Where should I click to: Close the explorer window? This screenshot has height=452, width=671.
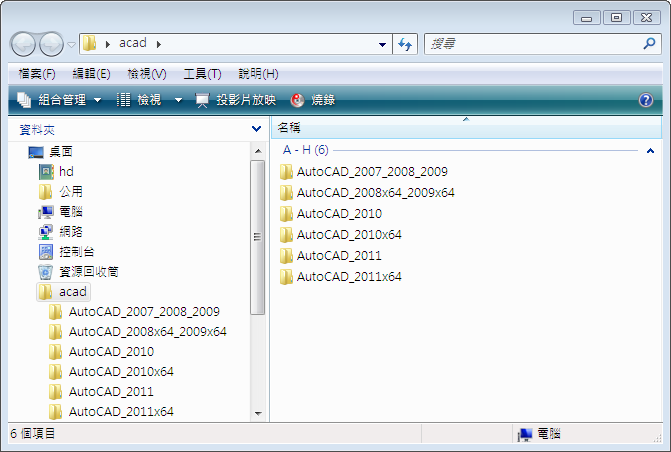point(647,18)
